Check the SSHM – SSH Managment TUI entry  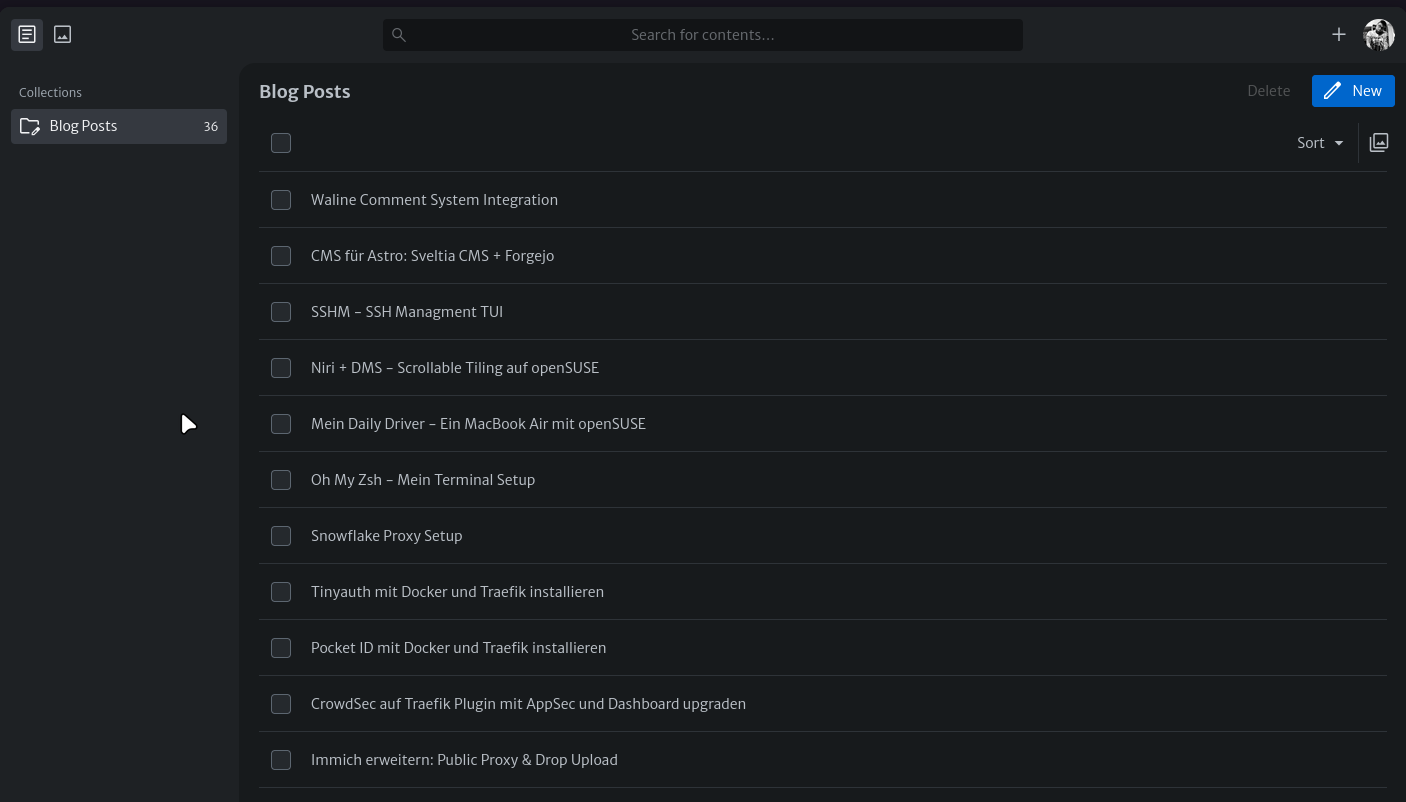(x=281, y=312)
